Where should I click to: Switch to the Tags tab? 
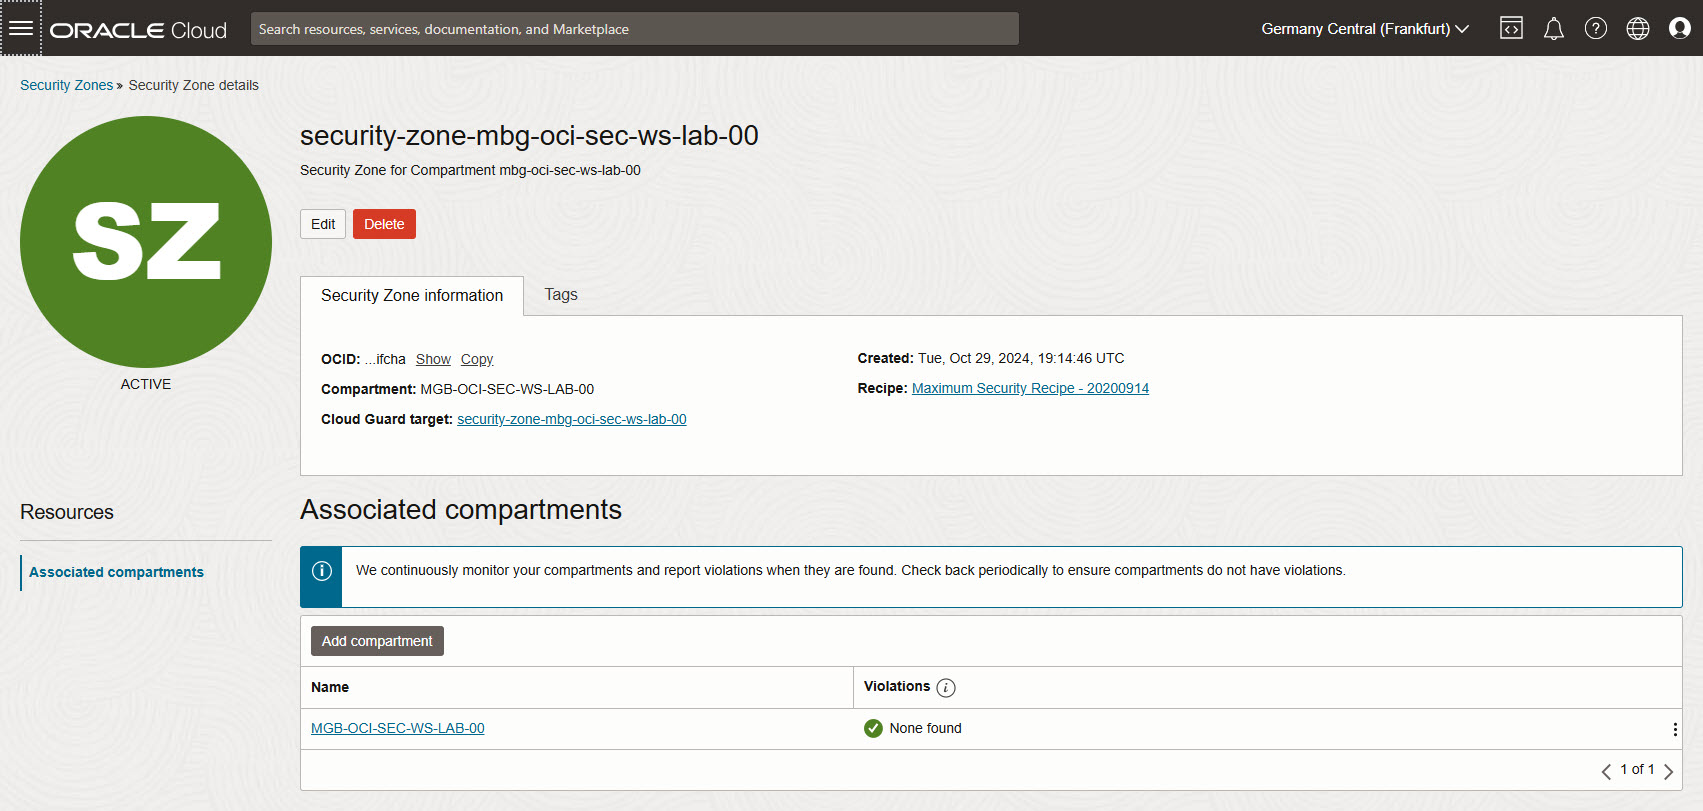(x=561, y=294)
